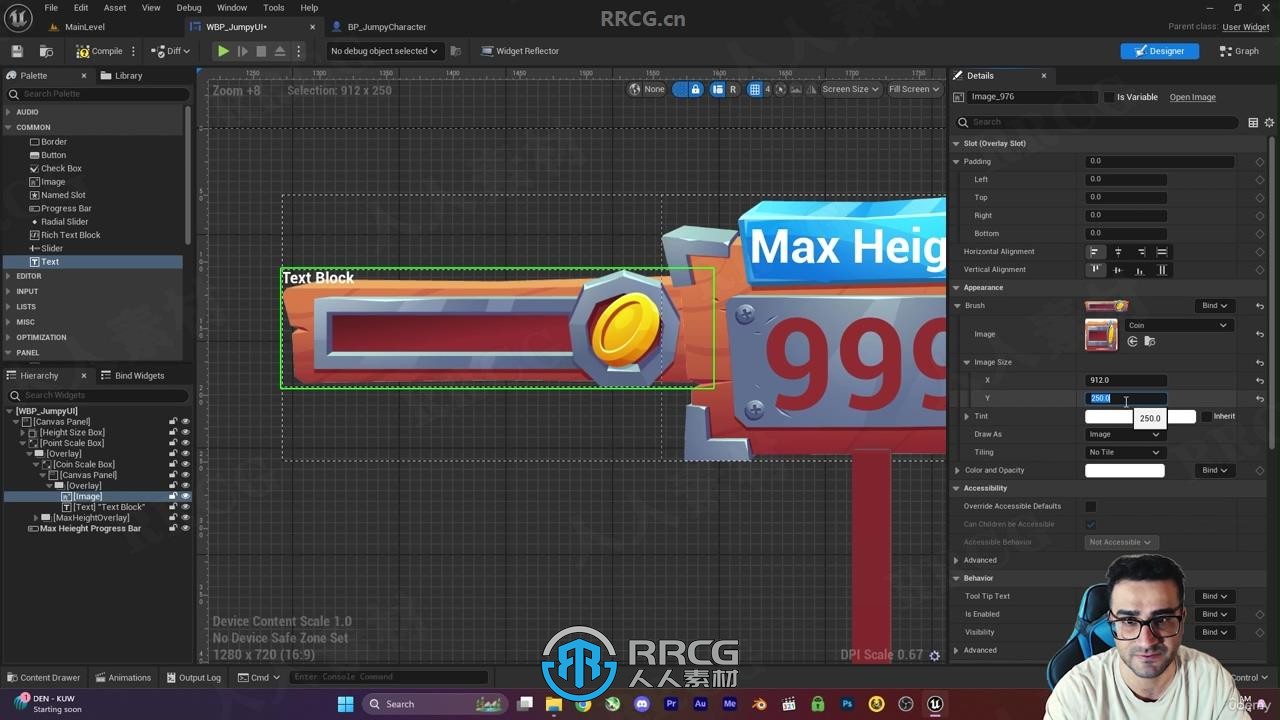Select Rich Text Block in Palette
The image size is (1280, 720).
[70, 235]
